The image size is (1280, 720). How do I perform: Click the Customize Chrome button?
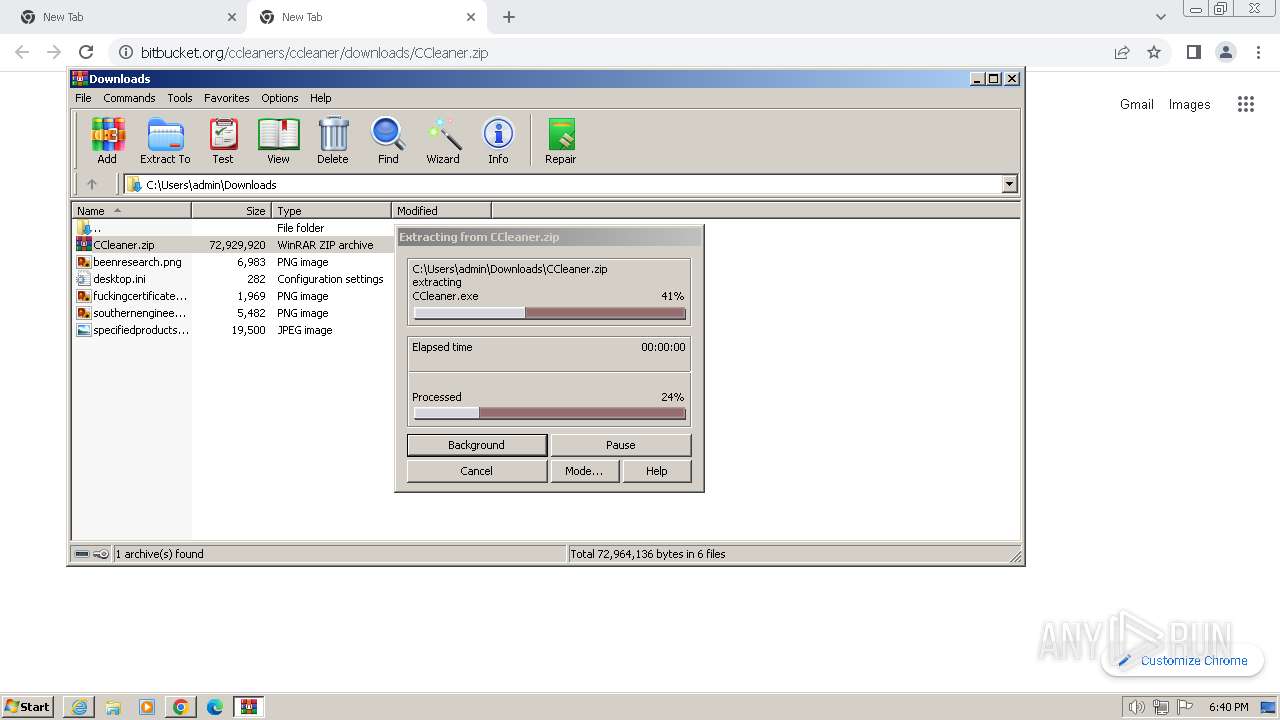click(x=1183, y=660)
